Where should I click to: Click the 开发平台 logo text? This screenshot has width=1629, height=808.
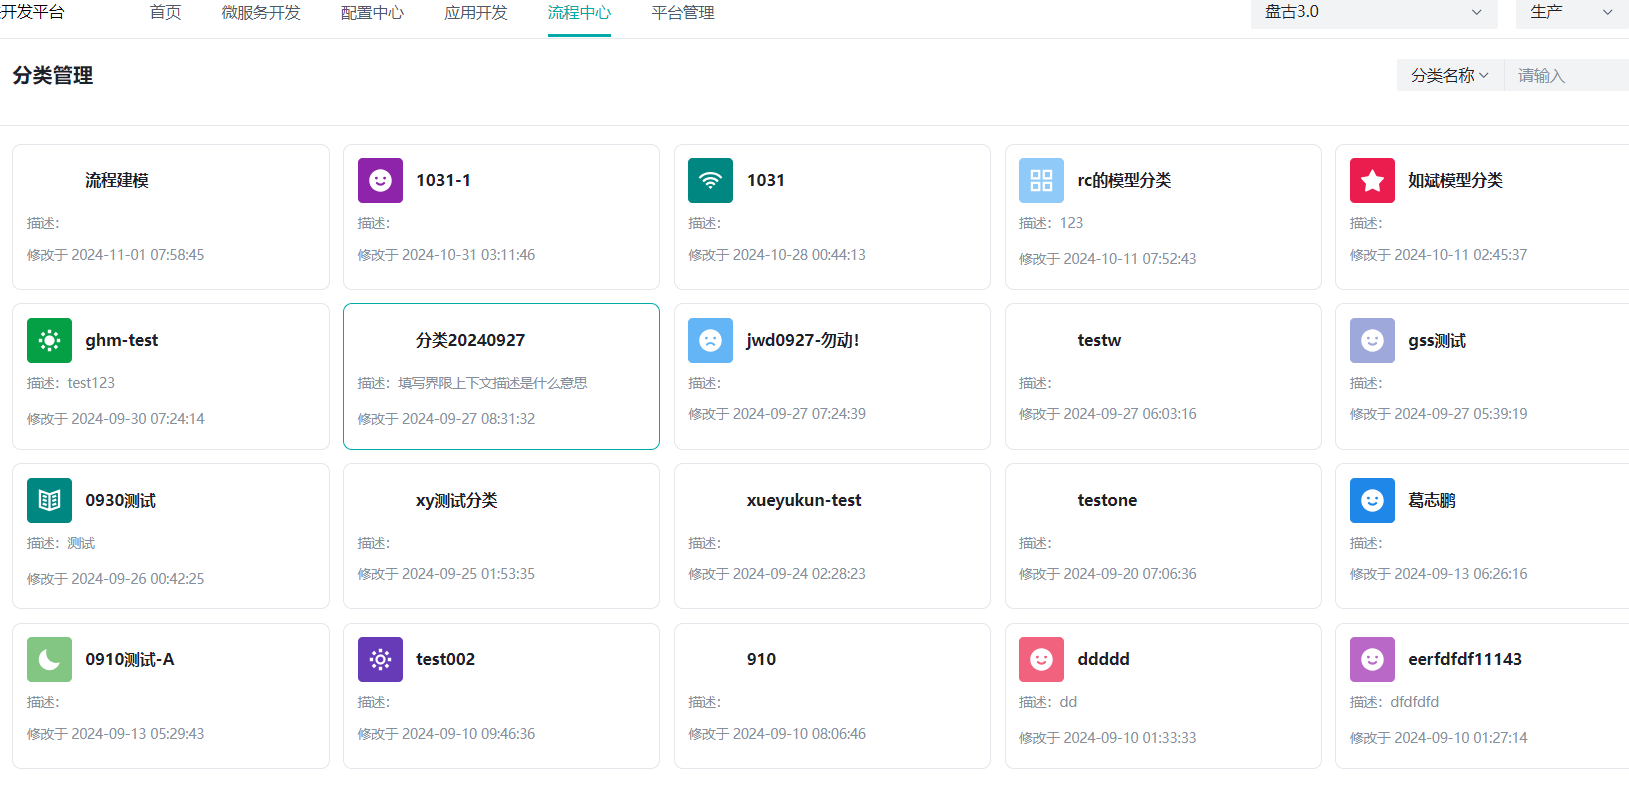pyautogui.click(x=33, y=12)
